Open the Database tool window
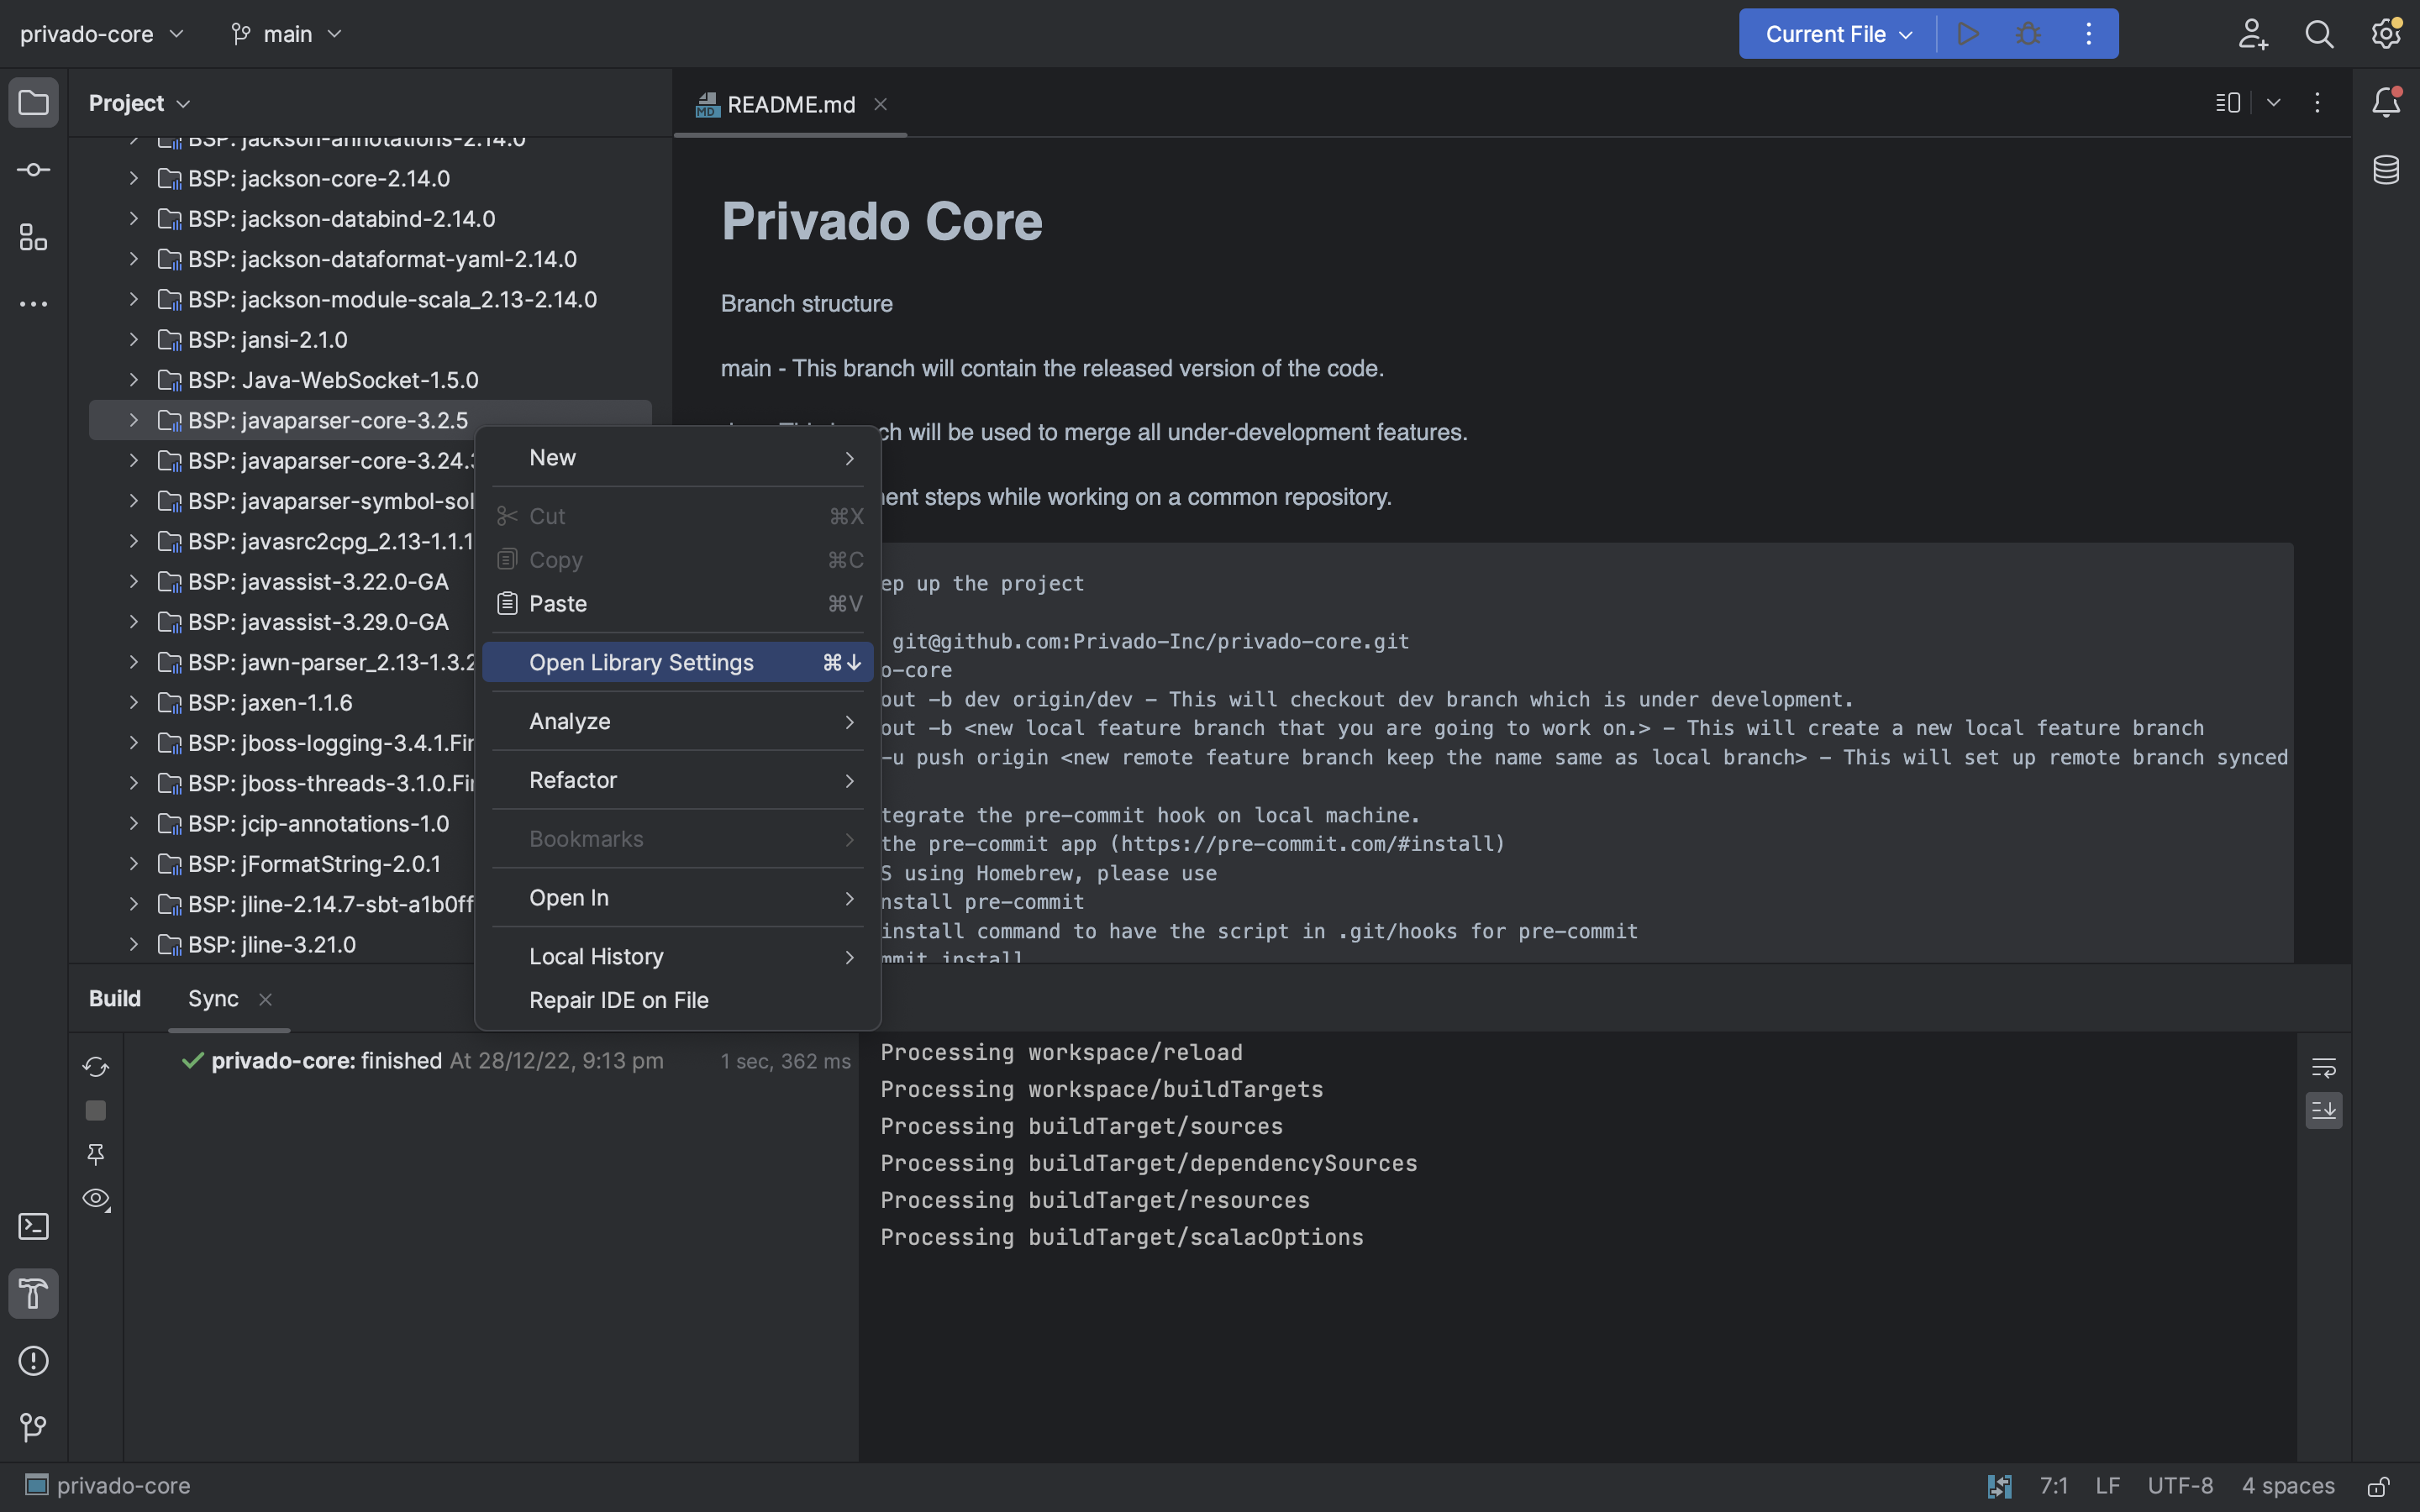Image resolution: width=2420 pixels, height=1512 pixels. tap(2386, 170)
